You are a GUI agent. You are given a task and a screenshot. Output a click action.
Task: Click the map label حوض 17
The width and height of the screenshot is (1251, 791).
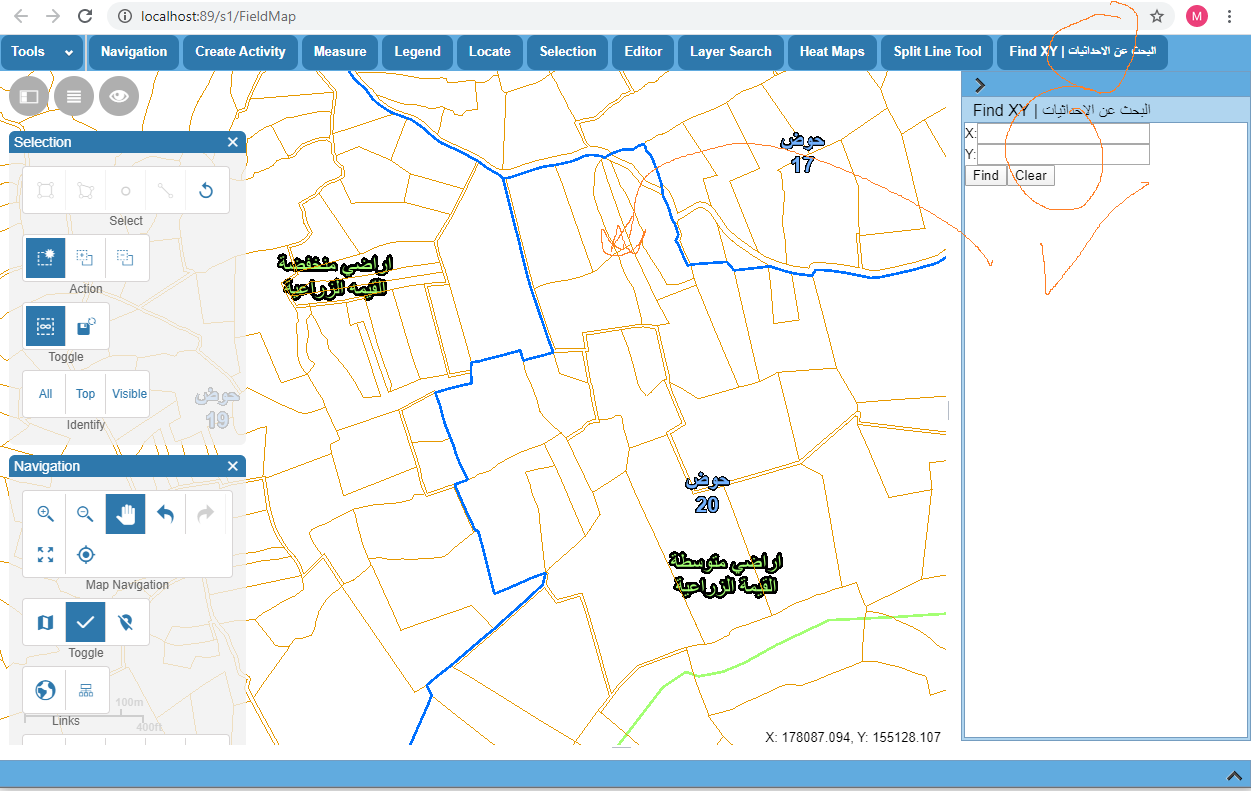click(x=803, y=153)
